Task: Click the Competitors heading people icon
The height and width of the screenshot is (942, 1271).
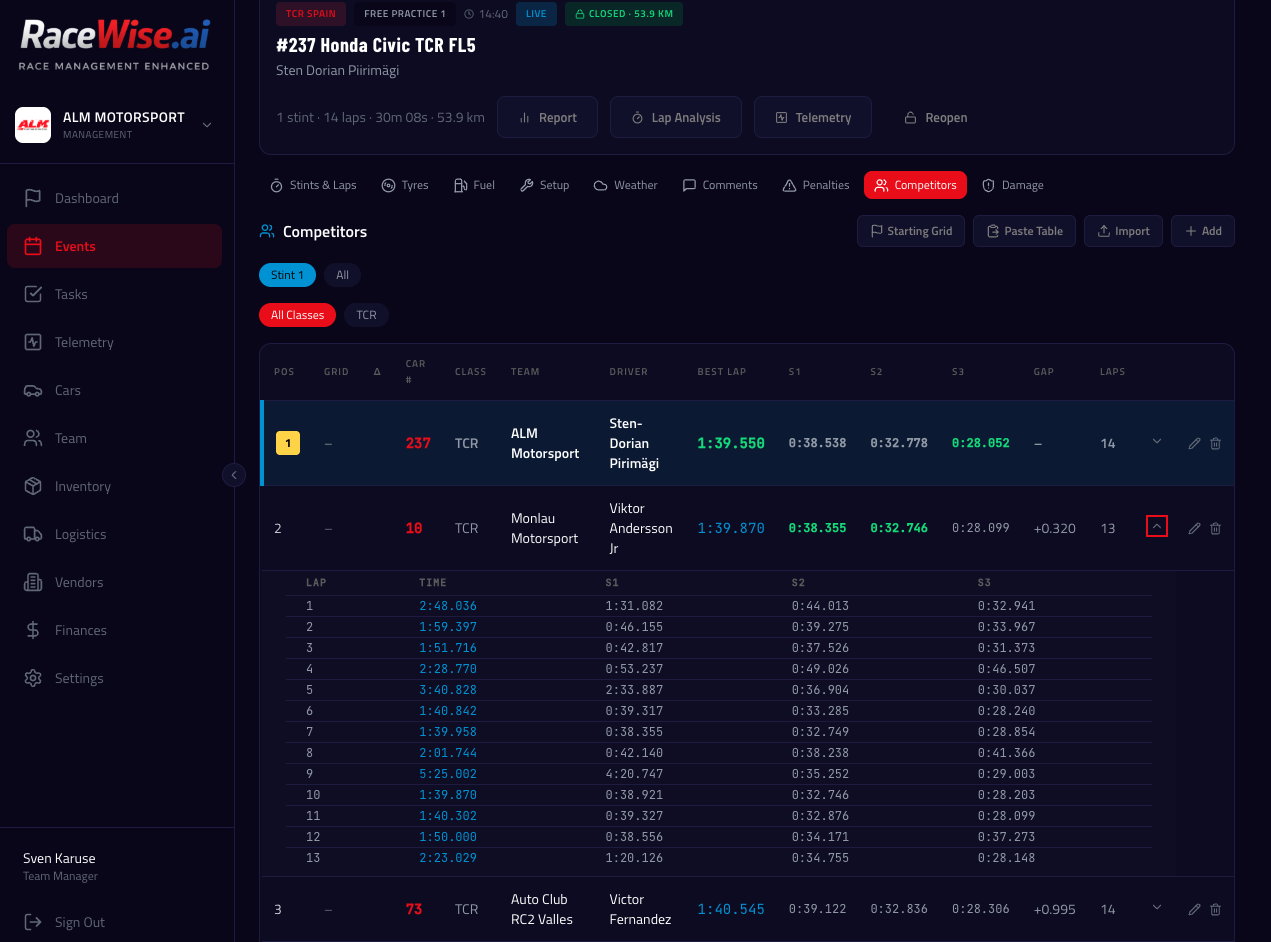Action: click(267, 231)
